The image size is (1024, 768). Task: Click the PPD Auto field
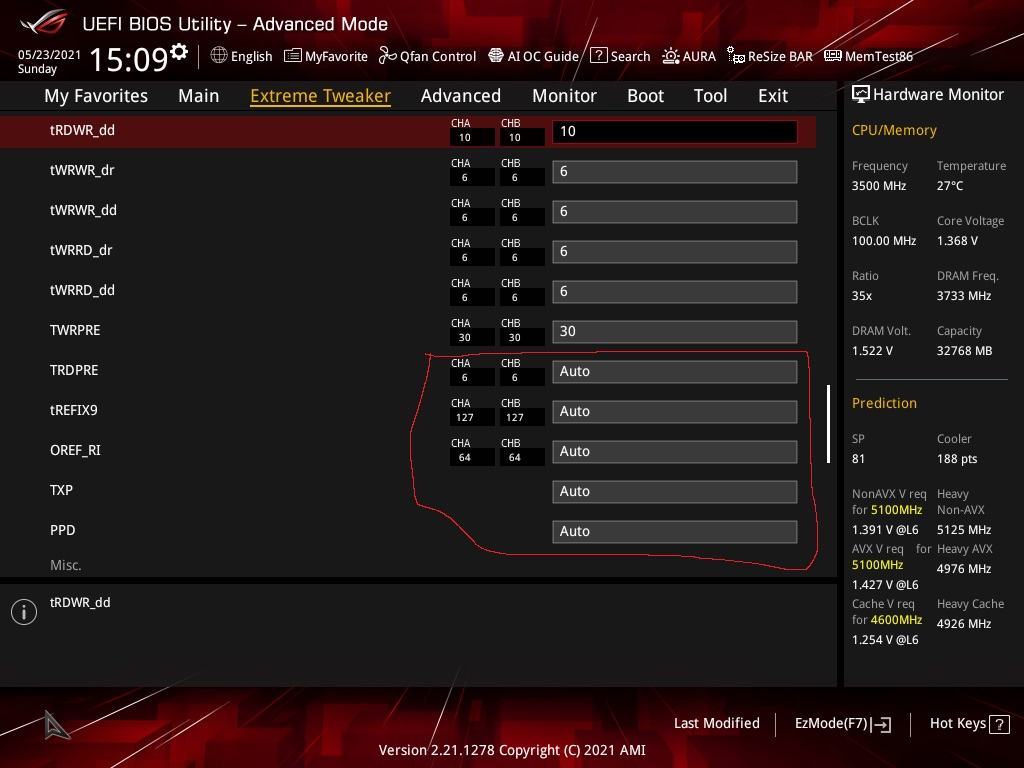(x=675, y=532)
